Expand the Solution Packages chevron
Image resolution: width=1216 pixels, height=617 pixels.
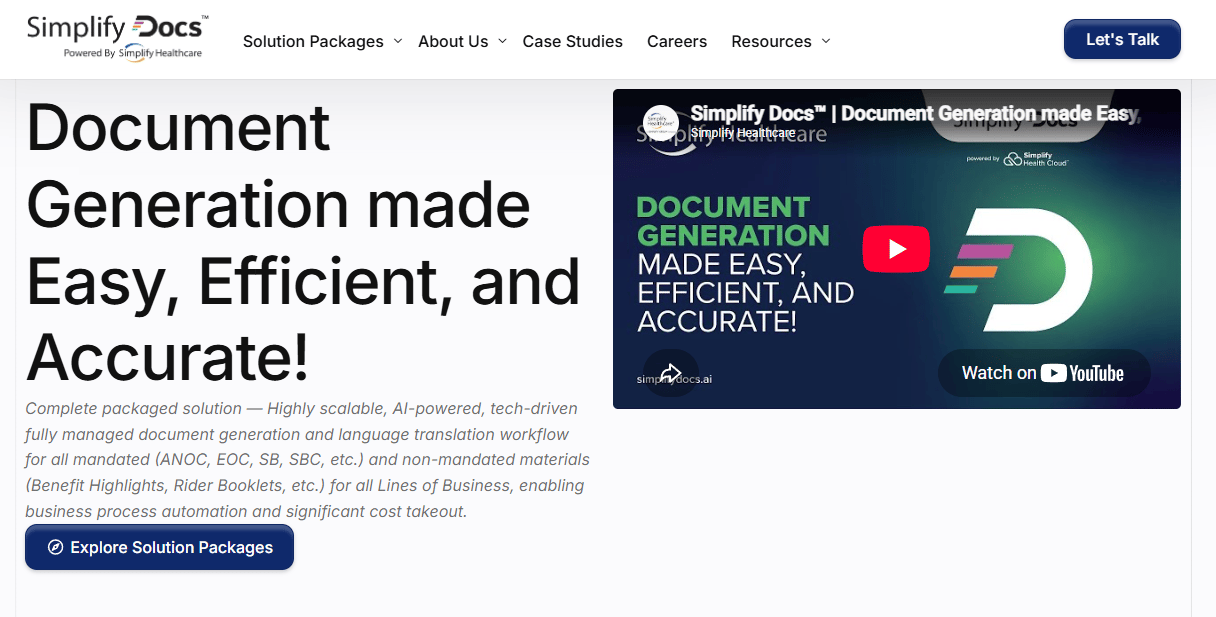(397, 41)
